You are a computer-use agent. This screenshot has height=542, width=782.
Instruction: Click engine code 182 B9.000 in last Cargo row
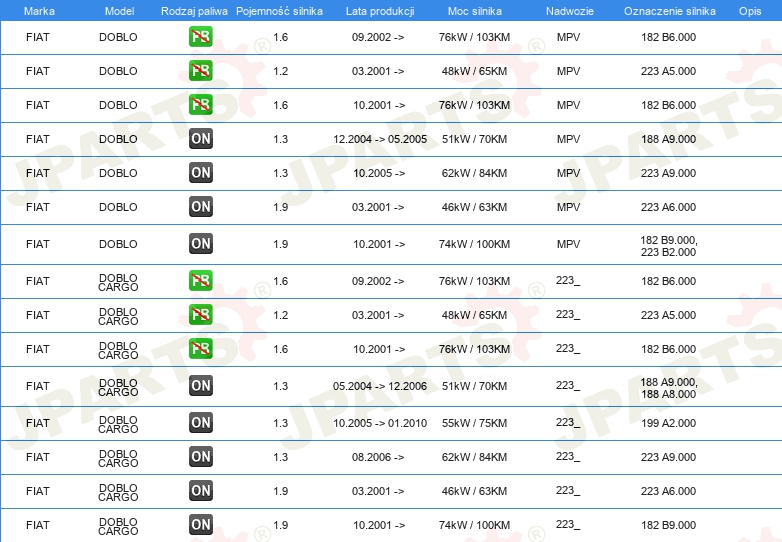pos(668,525)
